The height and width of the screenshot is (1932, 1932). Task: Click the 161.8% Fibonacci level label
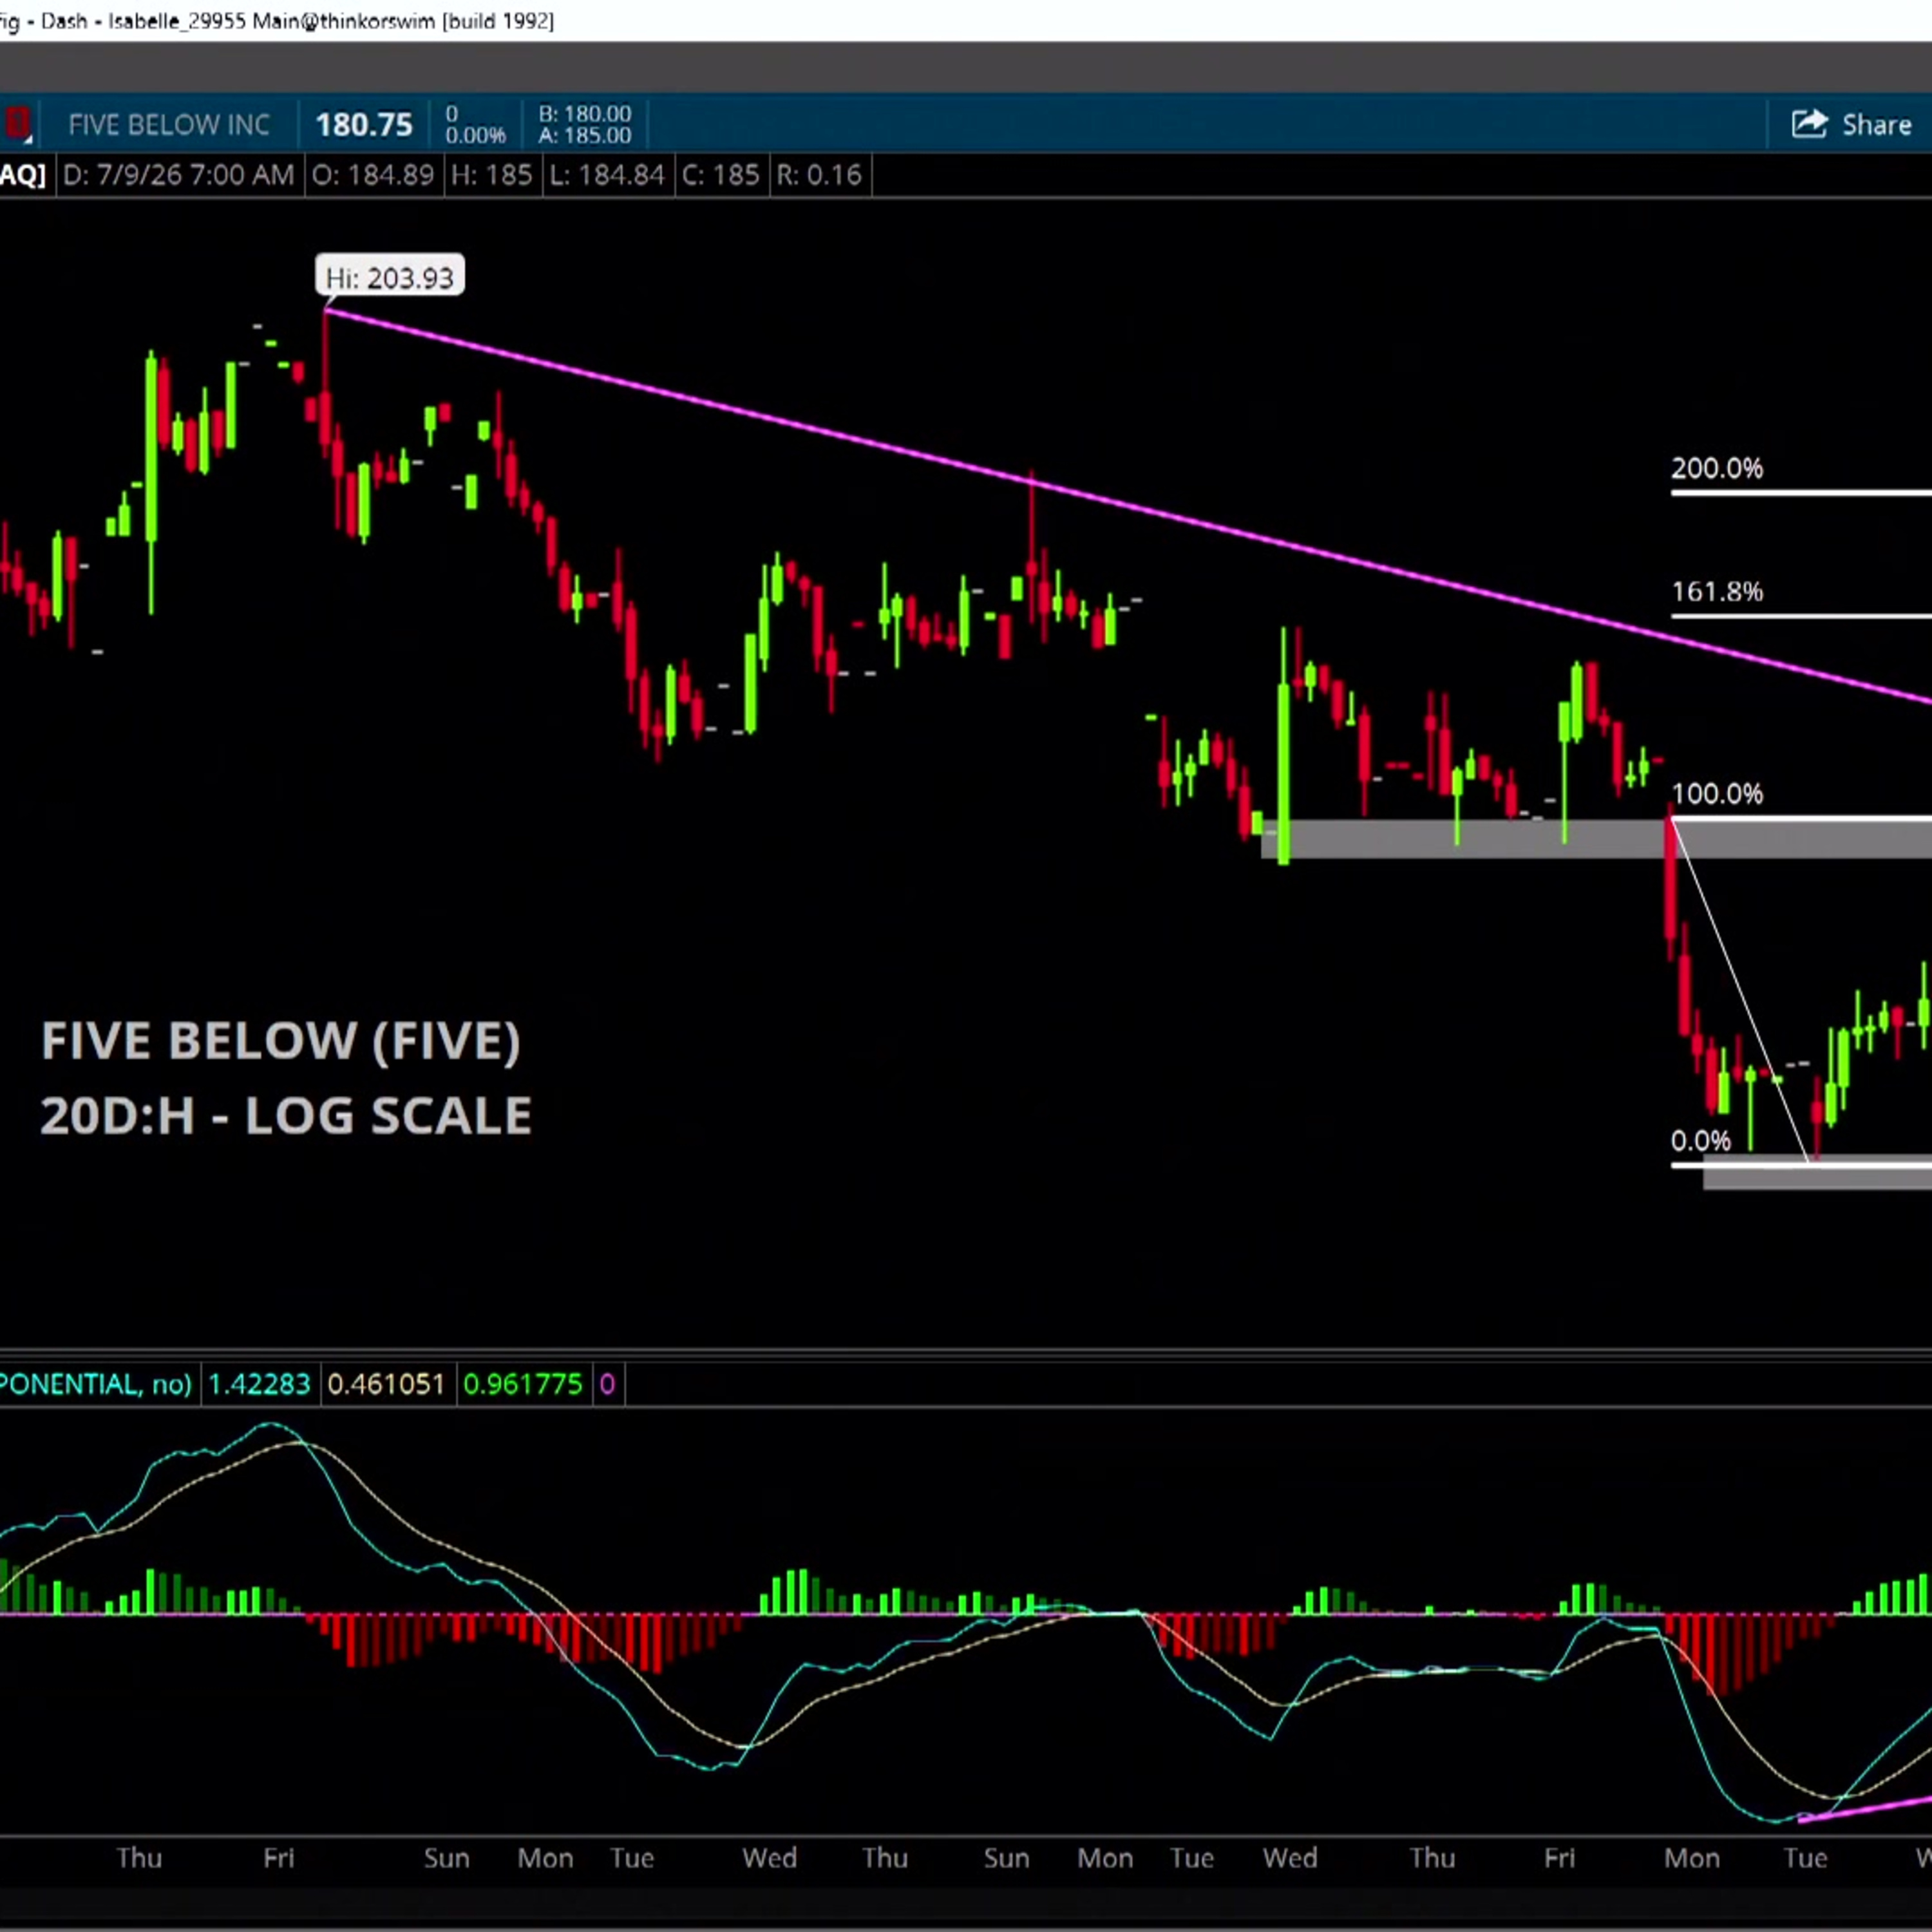[1717, 591]
